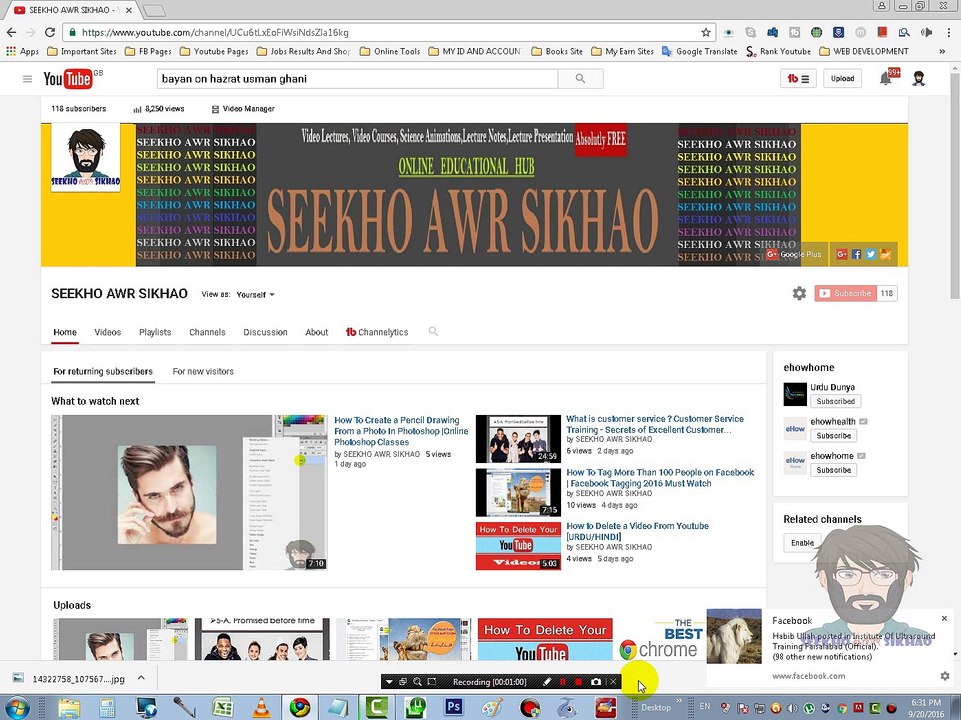
Task: Open the YouTube guide hamburger menu
Action: (27, 78)
